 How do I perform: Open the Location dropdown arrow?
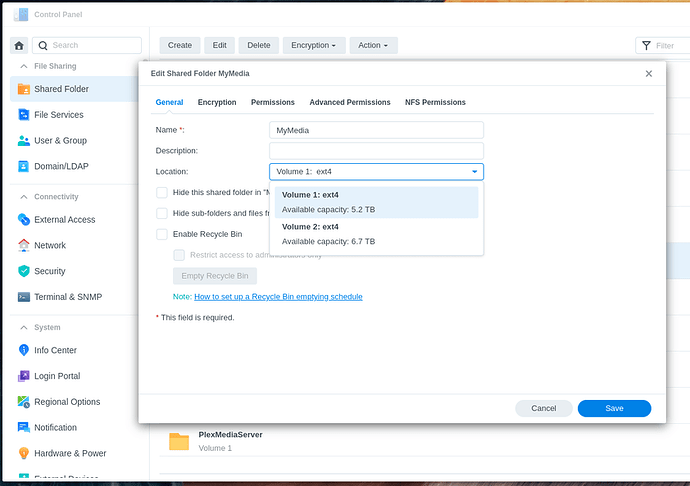474,172
